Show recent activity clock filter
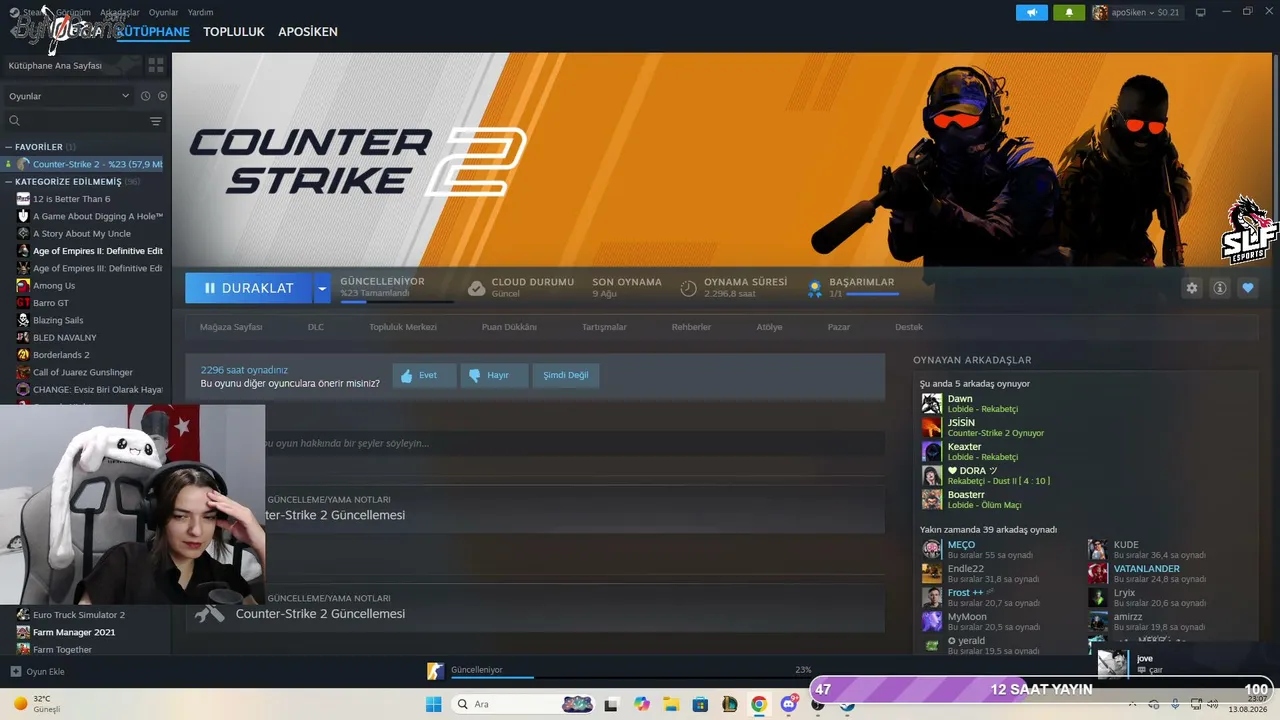This screenshot has height=720, width=1280. tap(145, 96)
